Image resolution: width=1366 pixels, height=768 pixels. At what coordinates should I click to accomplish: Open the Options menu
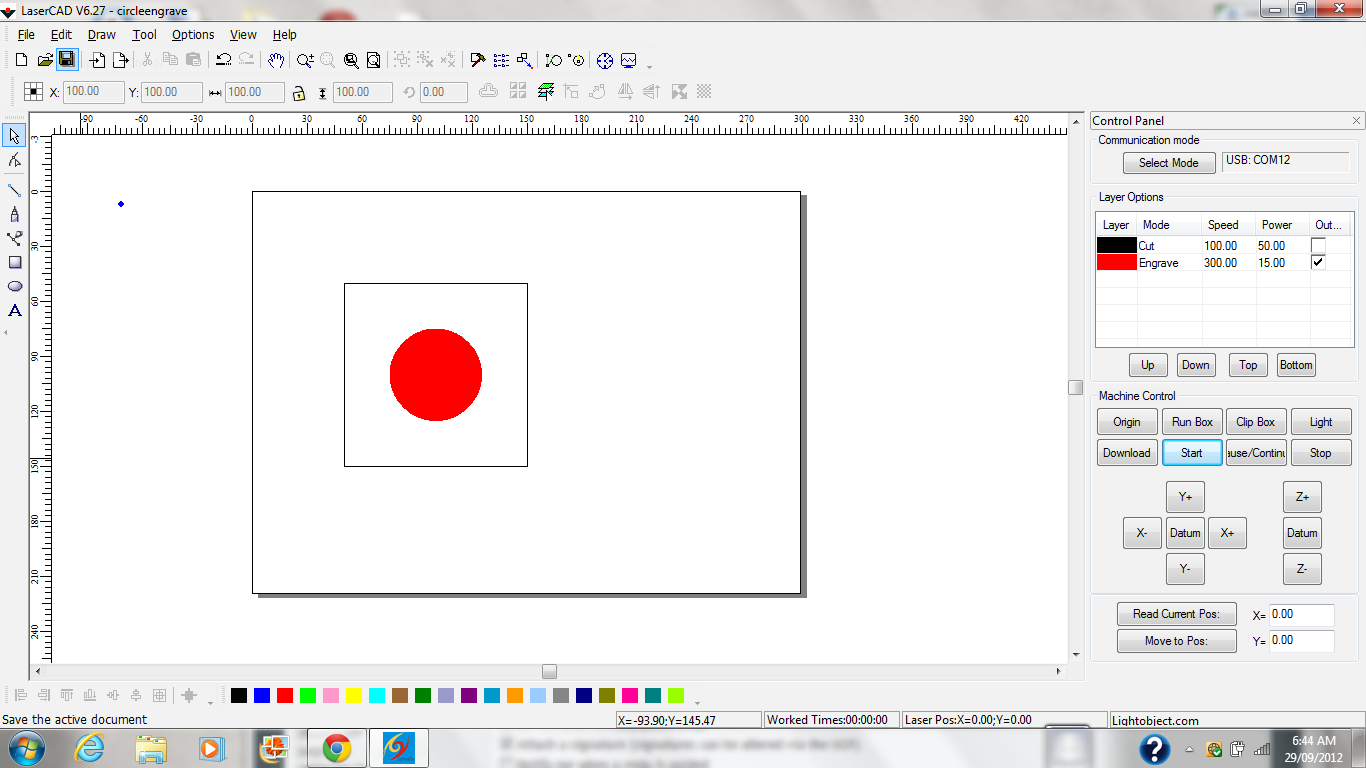(193, 35)
